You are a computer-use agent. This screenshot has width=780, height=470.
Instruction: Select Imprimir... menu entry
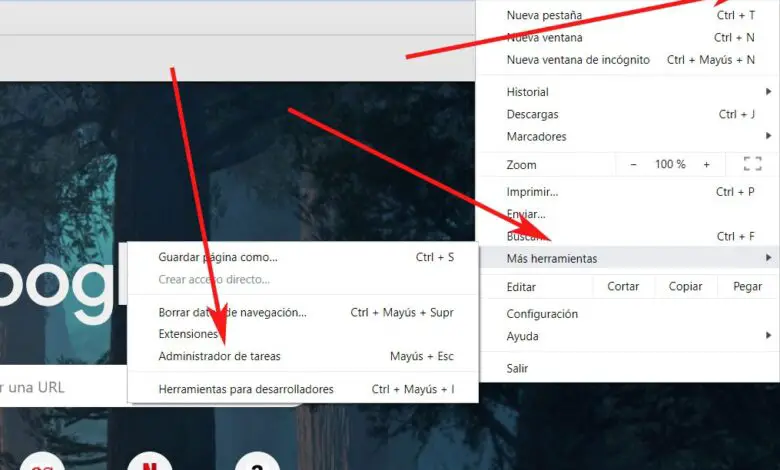pyautogui.click(x=628, y=192)
